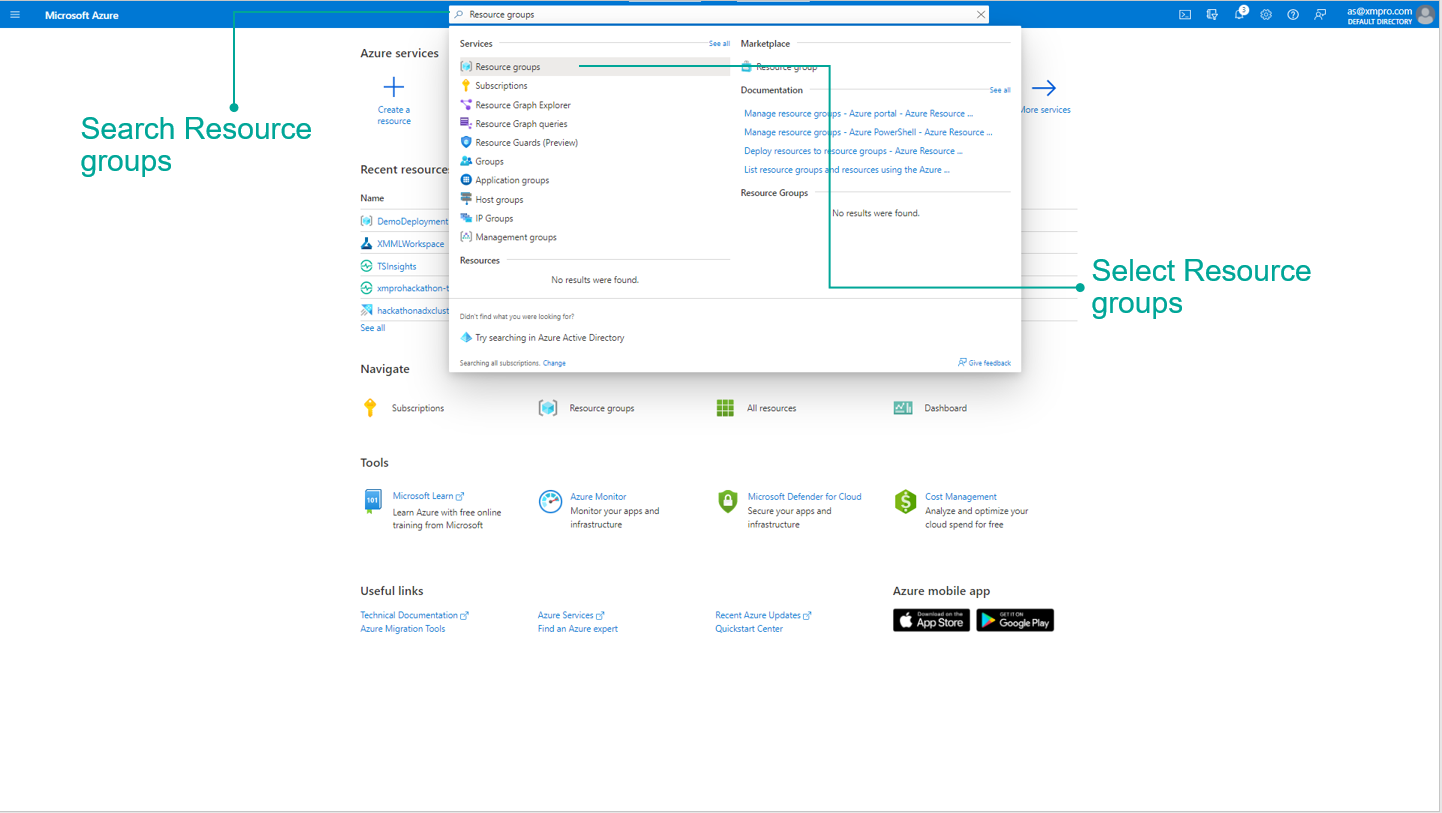Open More services arrow
The image size is (1442, 813).
coord(1044,88)
